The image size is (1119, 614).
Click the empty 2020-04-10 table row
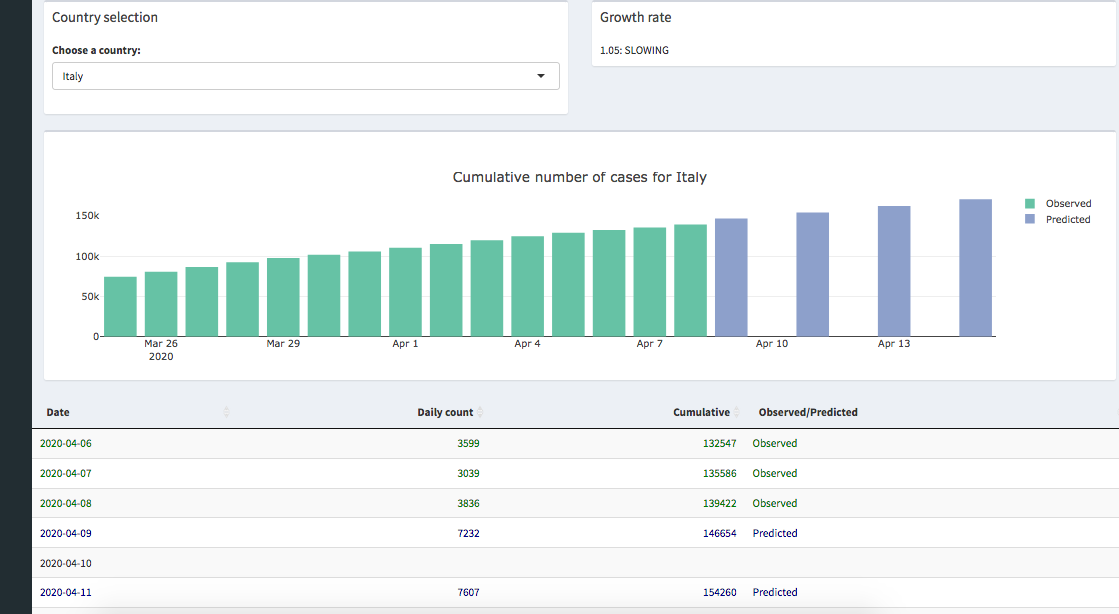click(x=400, y=563)
